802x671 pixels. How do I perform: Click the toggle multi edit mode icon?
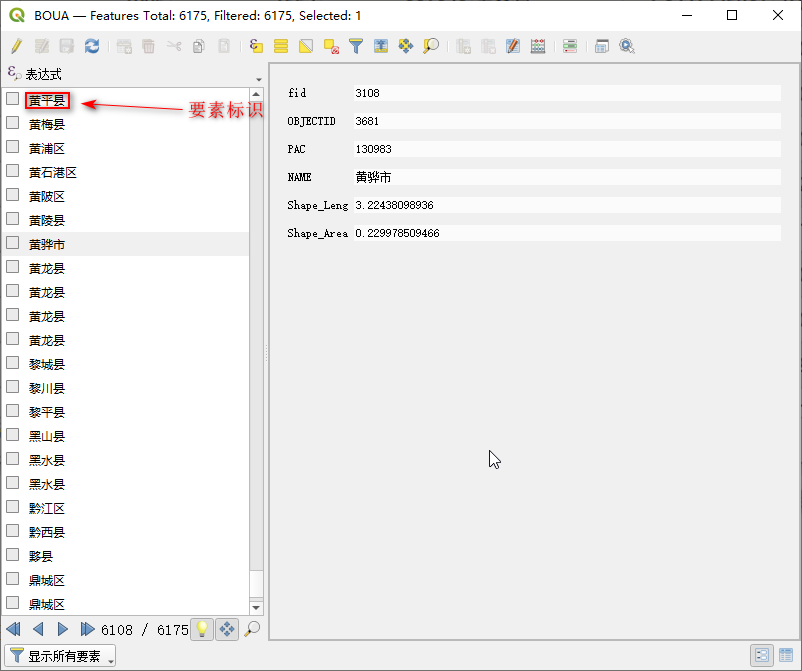pyautogui.click(x=42, y=46)
